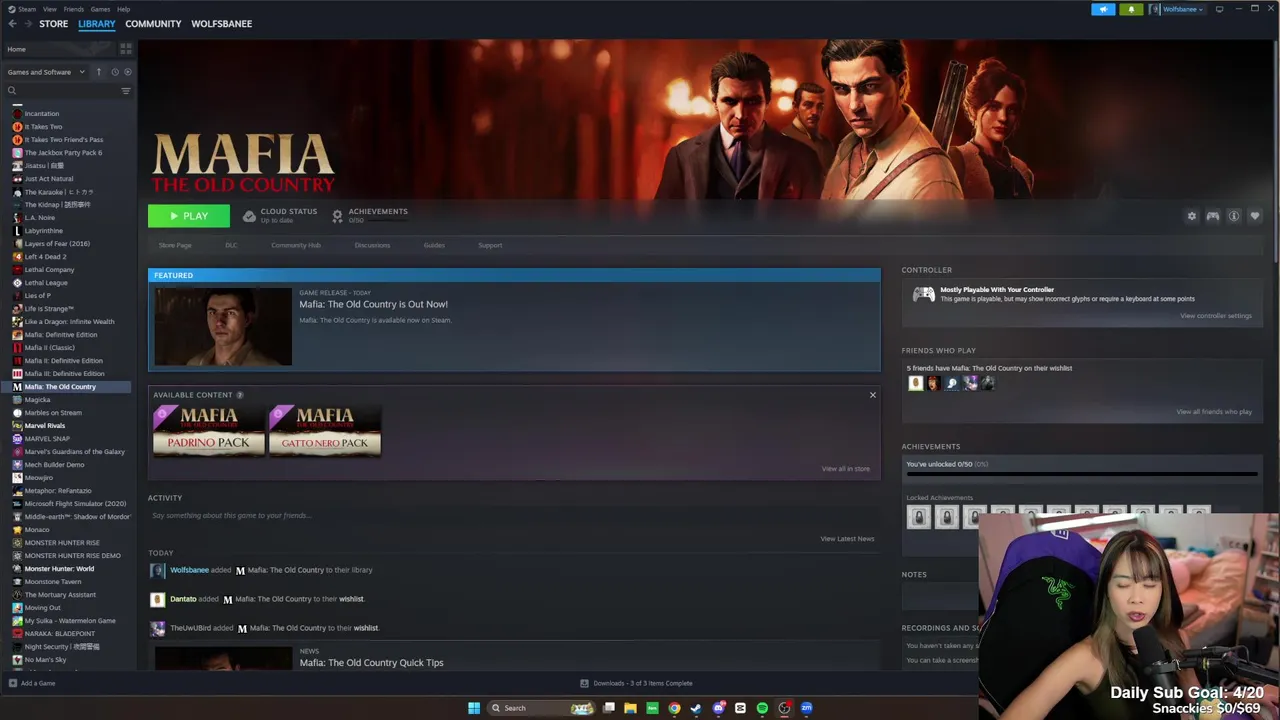Add game to favorites heart icon
The width and height of the screenshot is (1280, 720).
tap(1255, 216)
